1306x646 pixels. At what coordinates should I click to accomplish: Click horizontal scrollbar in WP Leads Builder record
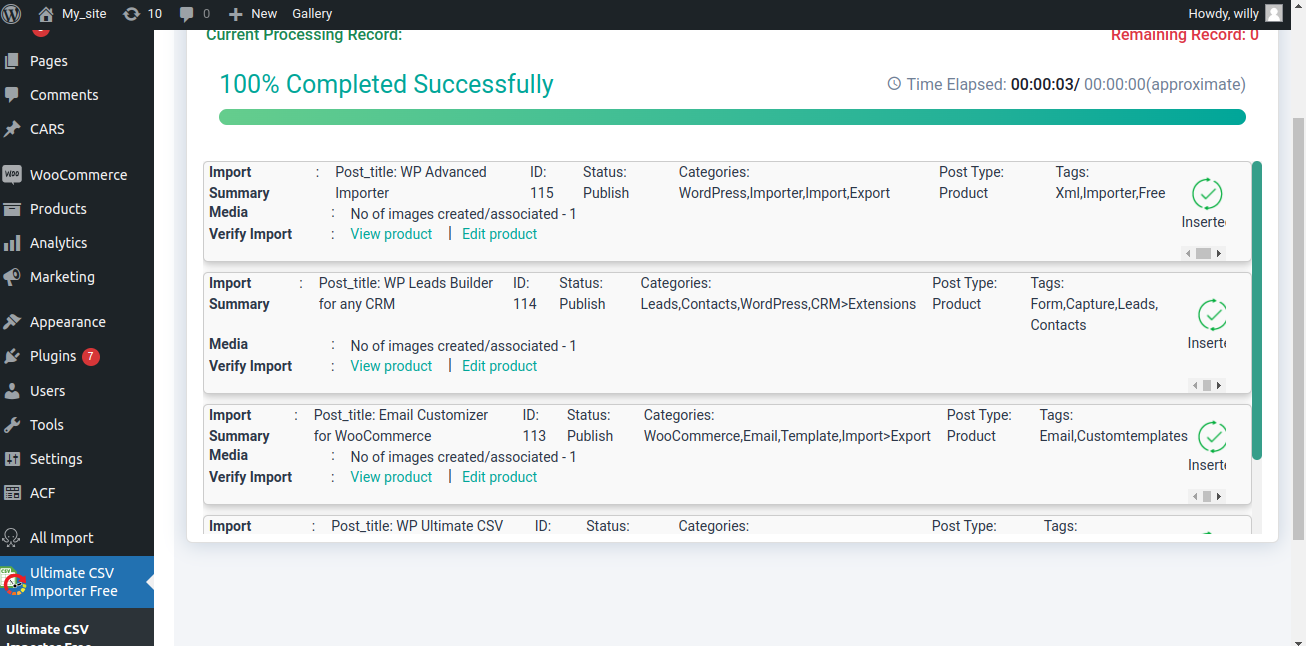coord(1207,386)
